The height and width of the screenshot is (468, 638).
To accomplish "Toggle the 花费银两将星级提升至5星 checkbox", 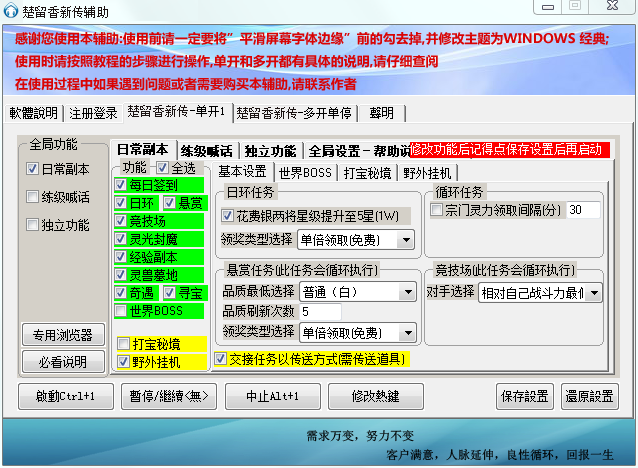I will (x=229, y=216).
